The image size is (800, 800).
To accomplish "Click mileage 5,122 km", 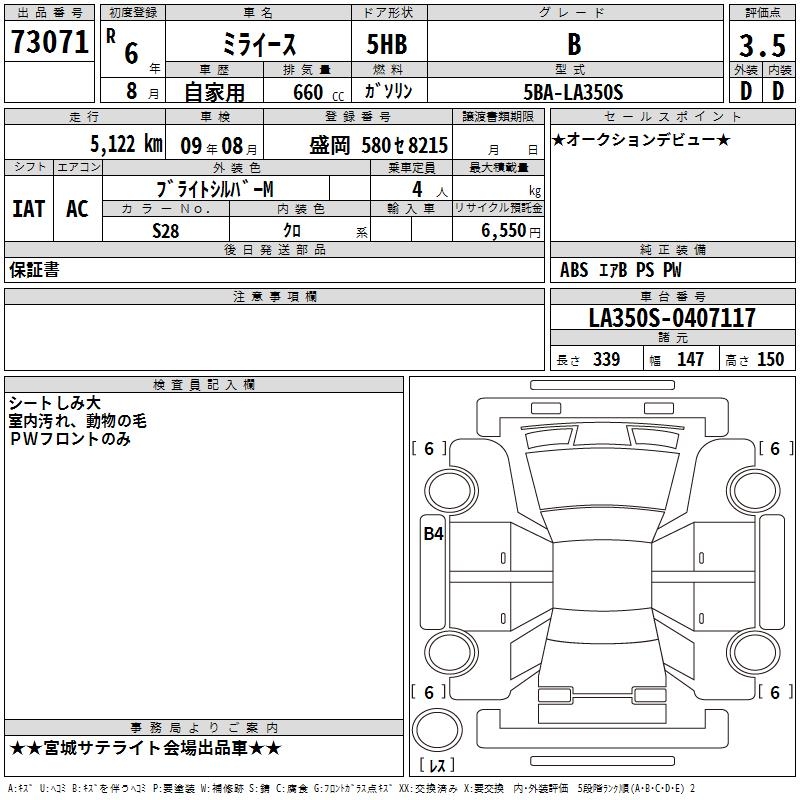I will tap(126, 144).
